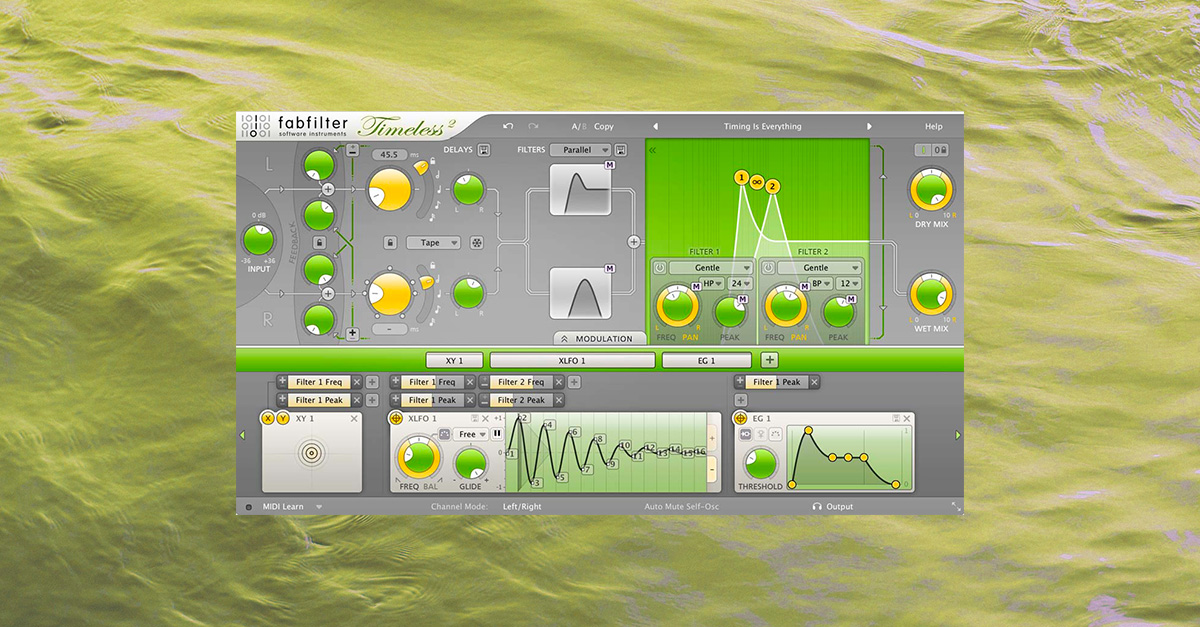Close the XY 1 module
1200x627 pixels.
point(354,418)
